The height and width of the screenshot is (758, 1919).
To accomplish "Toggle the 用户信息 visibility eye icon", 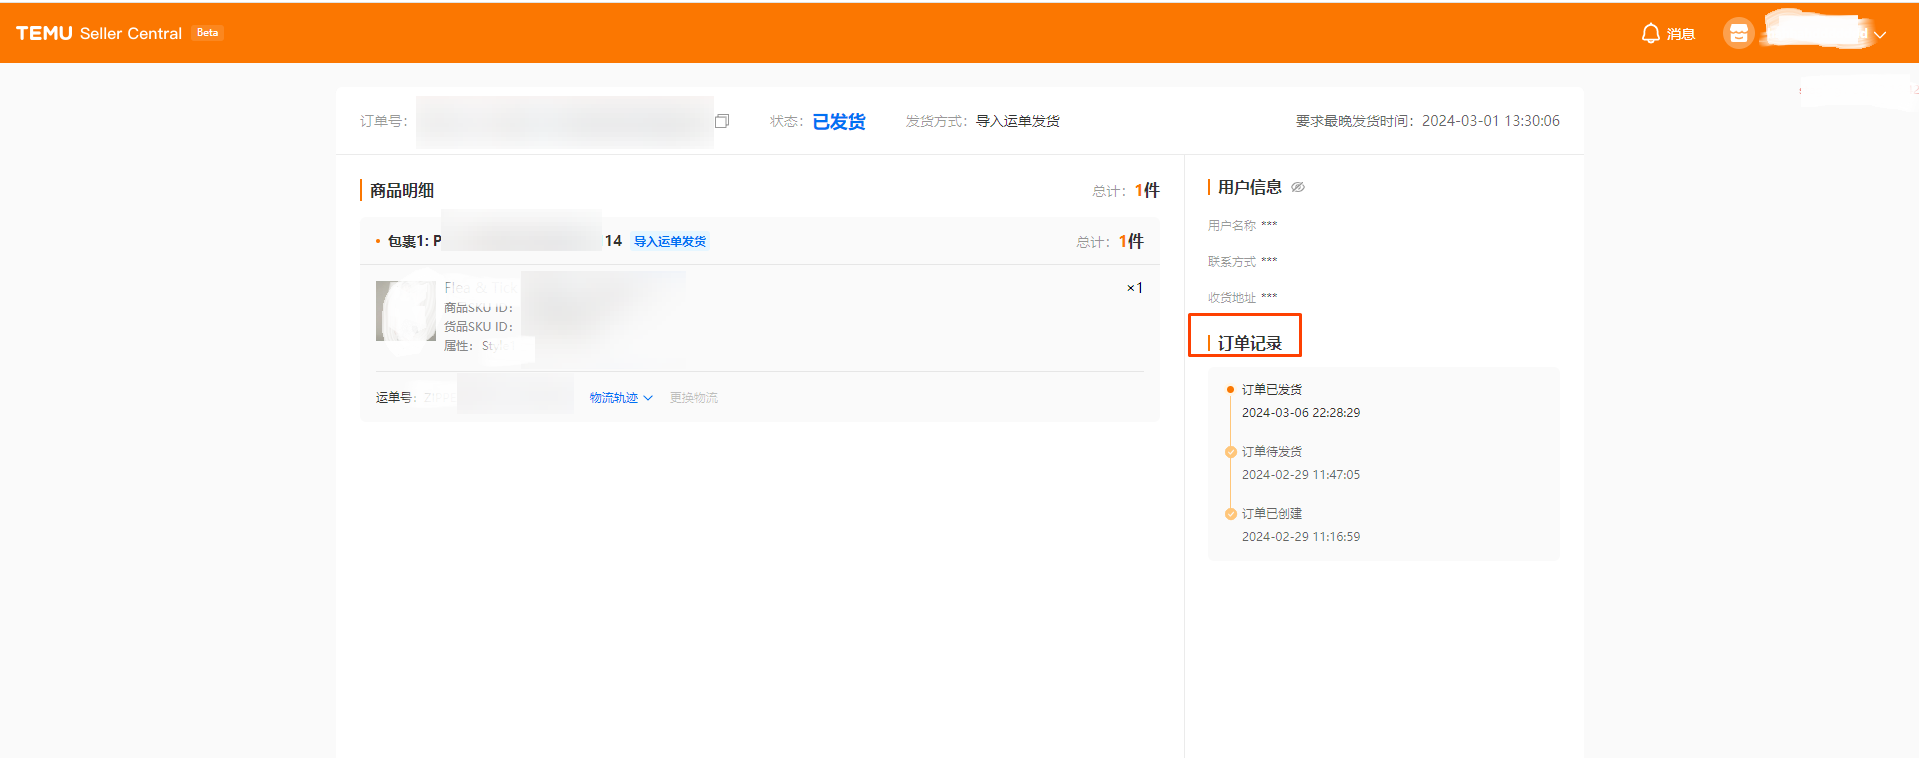I will pyautogui.click(x=1298, y=187).
